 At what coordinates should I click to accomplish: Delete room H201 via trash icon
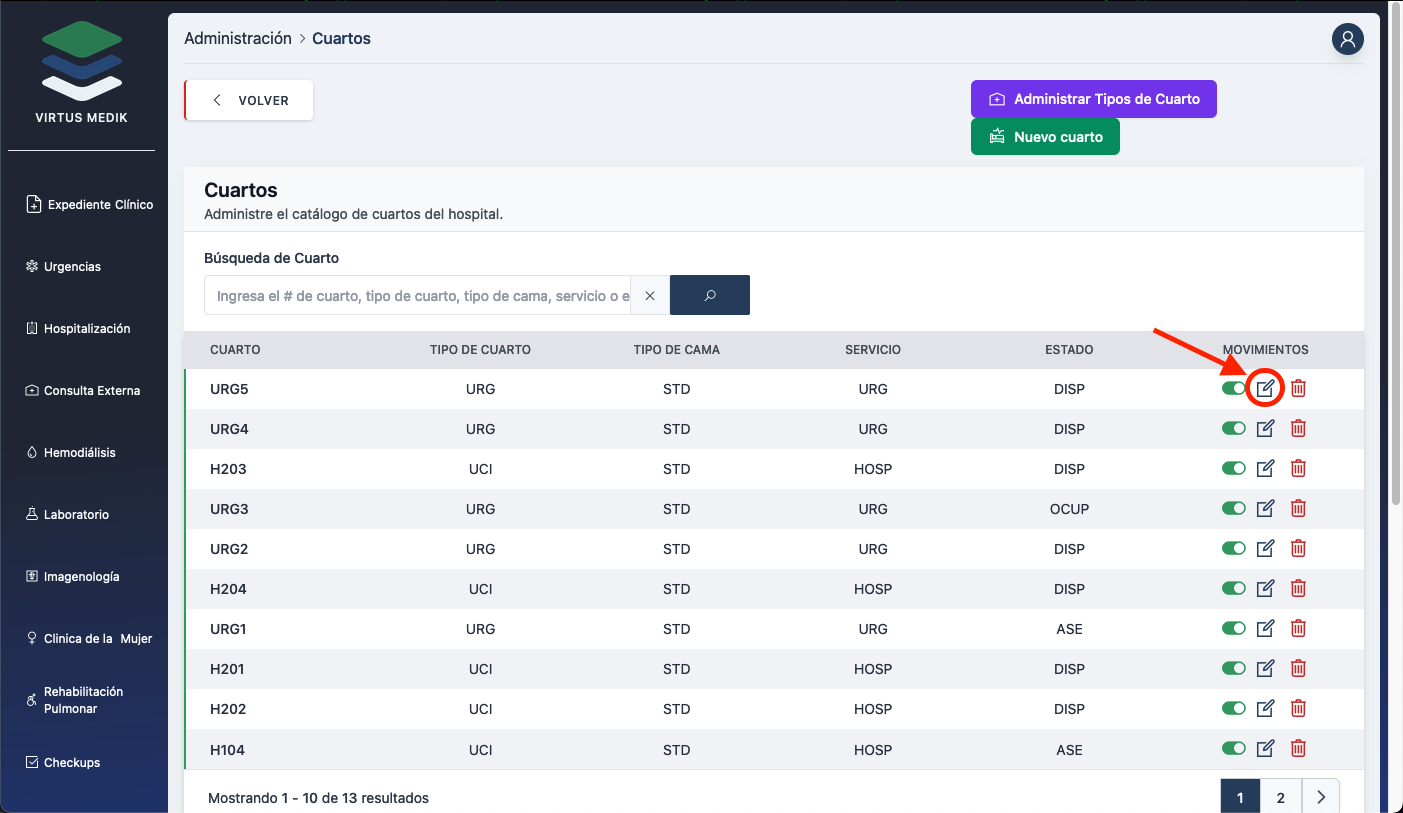(x=1298, y=669)
